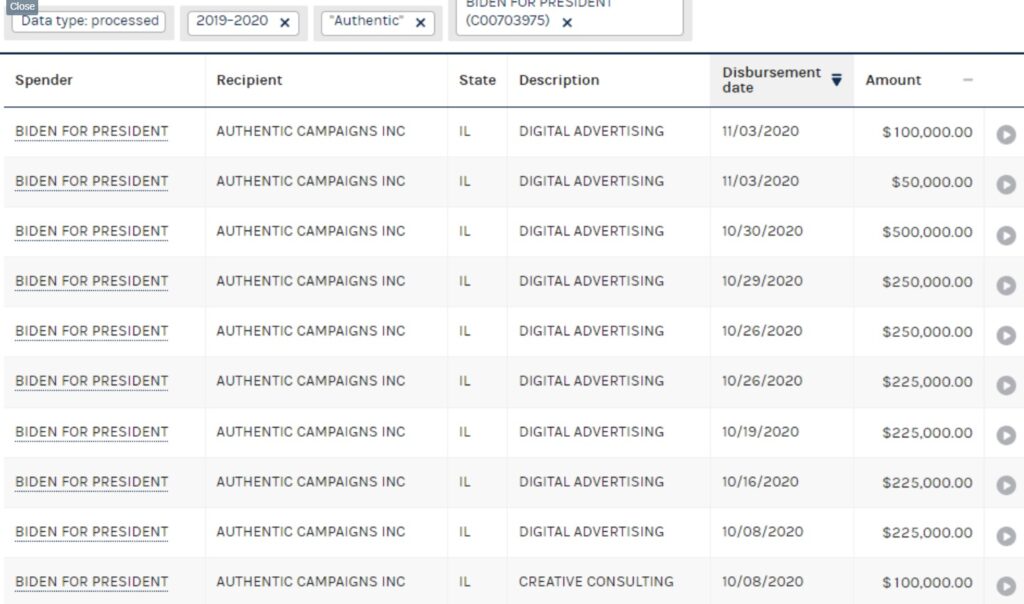Toggle sort direction on the Disbursement date column
The image size is (1024, 604).
[838, 77]
